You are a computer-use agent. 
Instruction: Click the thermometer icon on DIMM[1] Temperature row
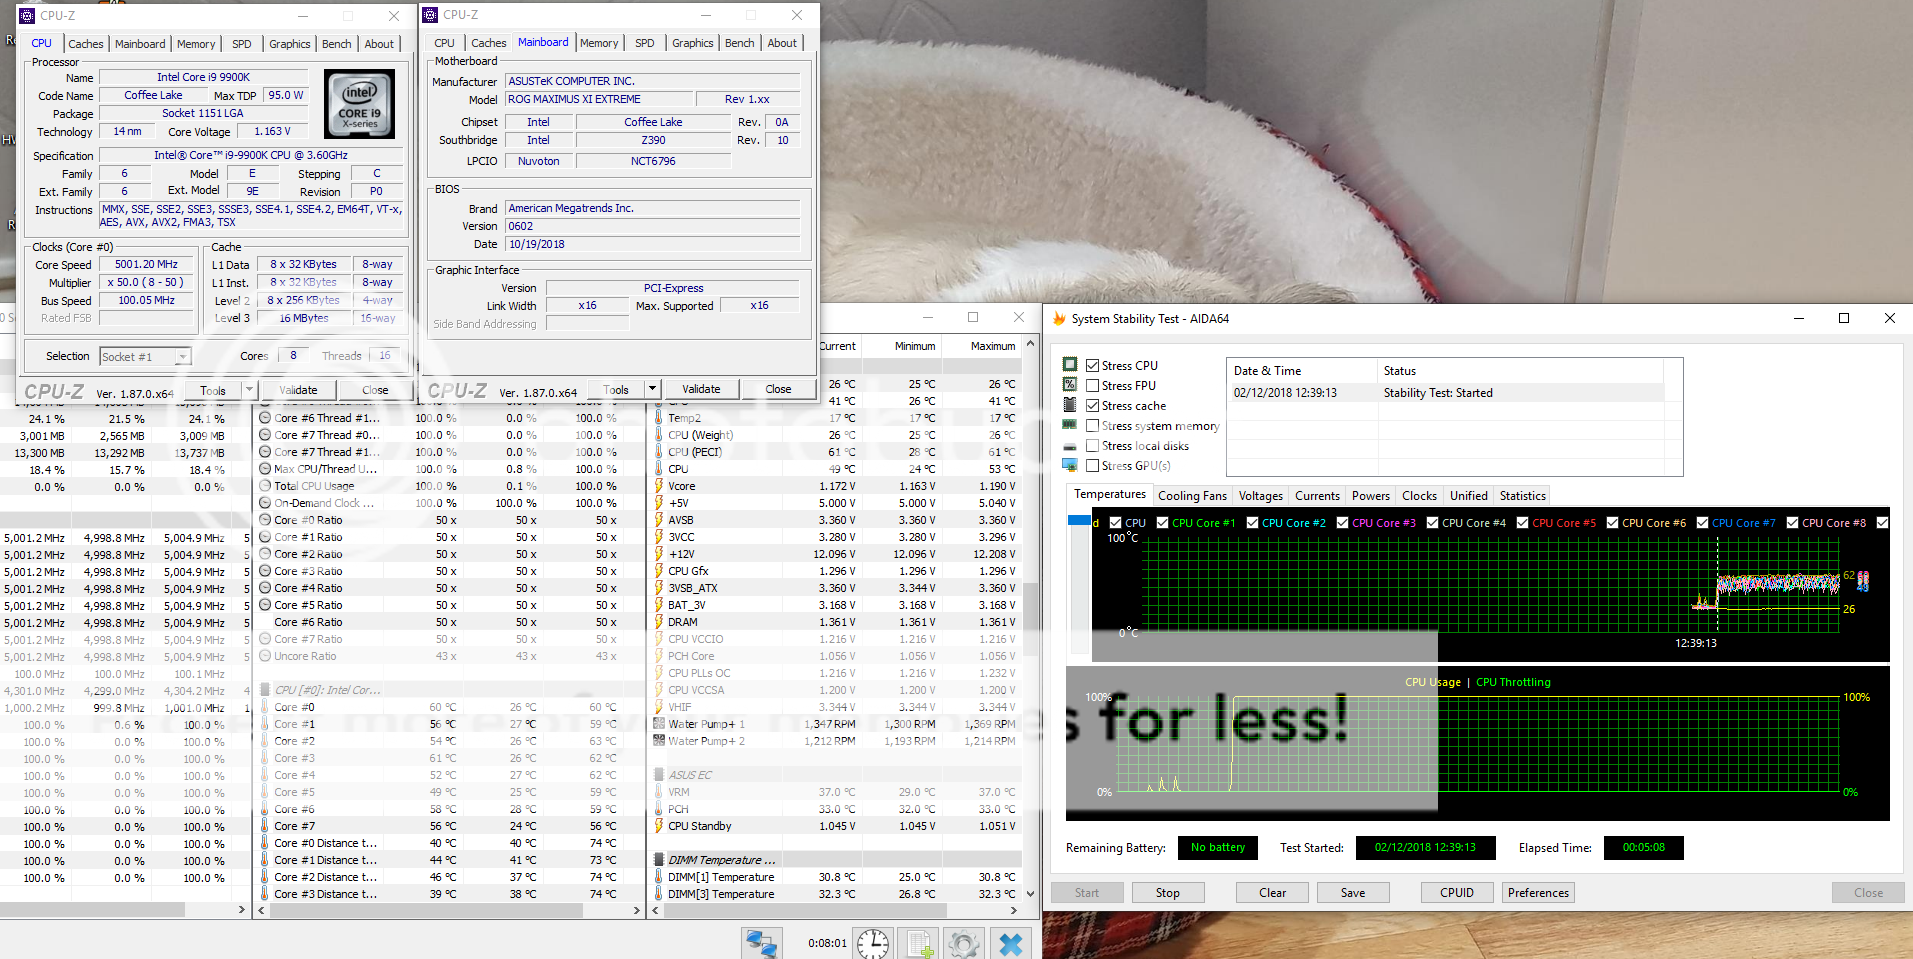[x=659, y=877]
